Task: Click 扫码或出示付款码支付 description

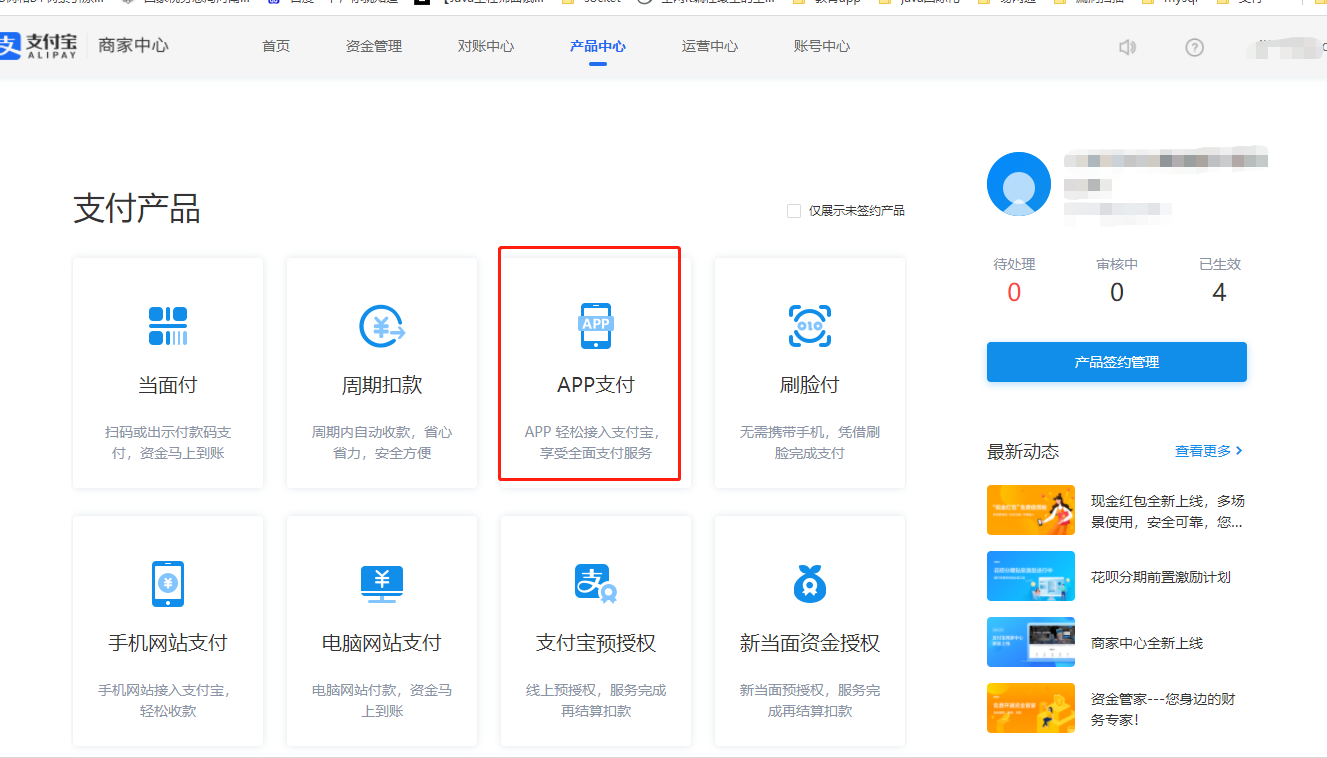Action: [x=168, y=443]
